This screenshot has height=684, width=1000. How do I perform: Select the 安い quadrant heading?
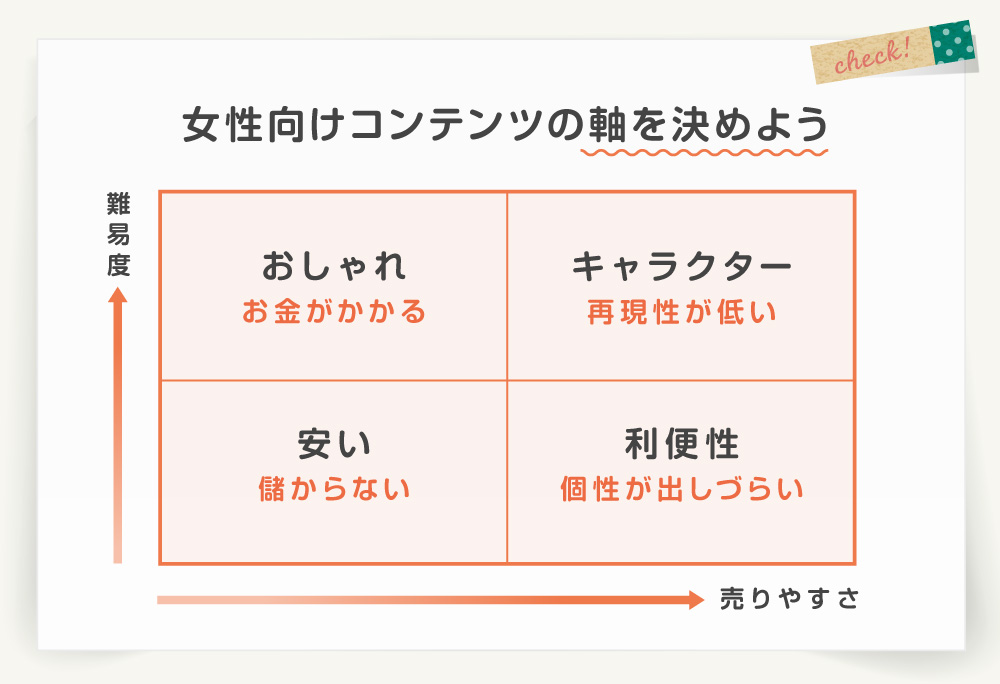tap(334, 444)
